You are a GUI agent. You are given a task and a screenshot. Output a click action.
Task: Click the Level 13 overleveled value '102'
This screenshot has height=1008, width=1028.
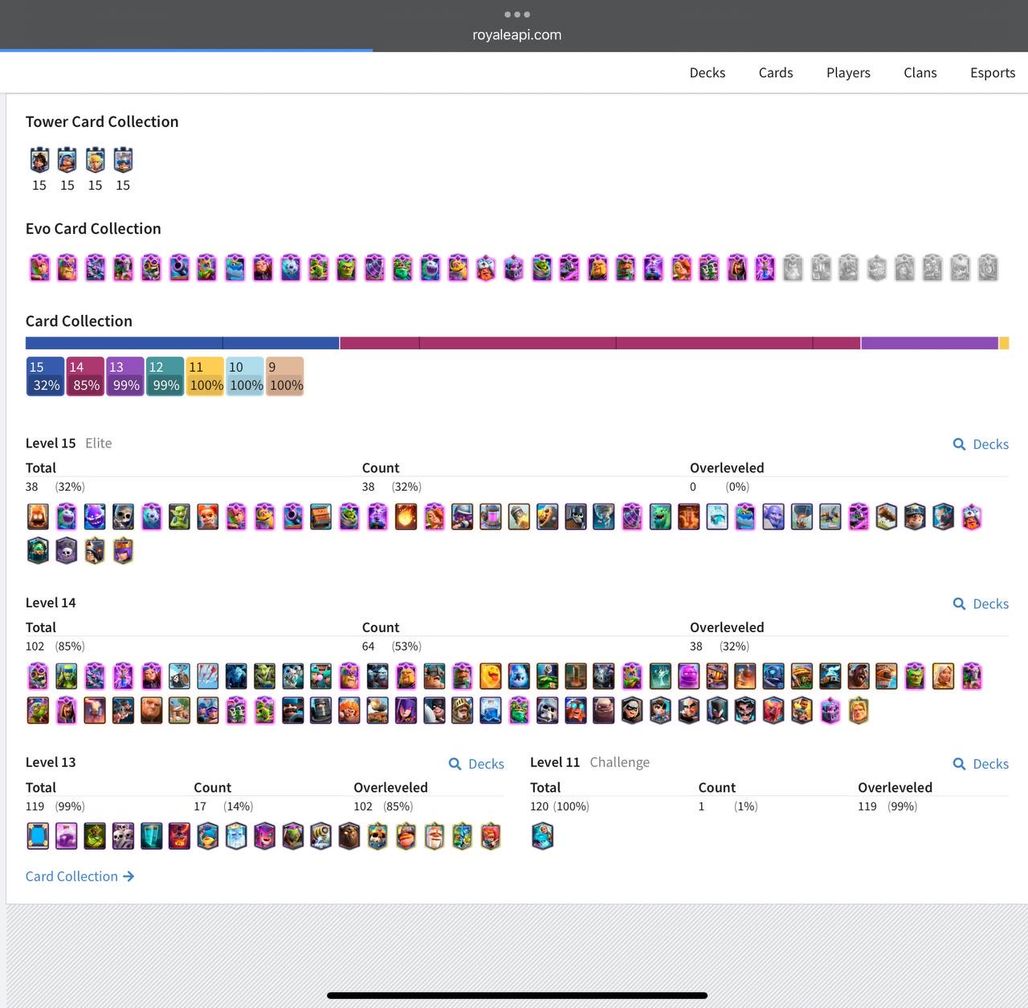coord(363,806)
